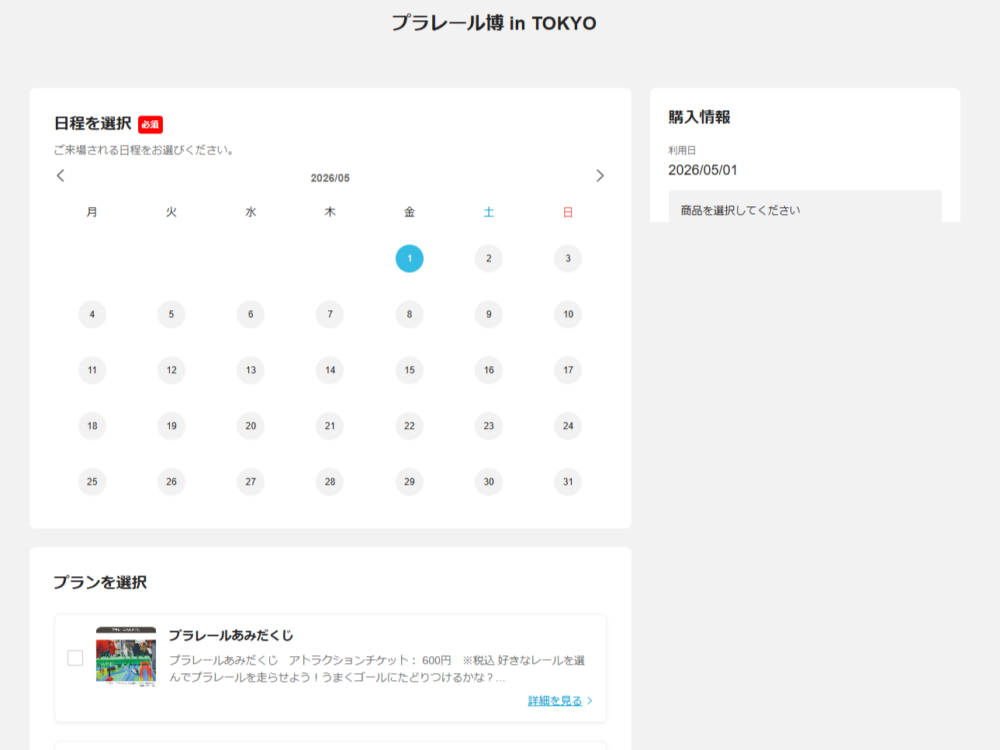The width and height of the screenshot is (1000, 750).
Task: Click the プラレール博 in TOKYO heading
Action: (494, 23)
